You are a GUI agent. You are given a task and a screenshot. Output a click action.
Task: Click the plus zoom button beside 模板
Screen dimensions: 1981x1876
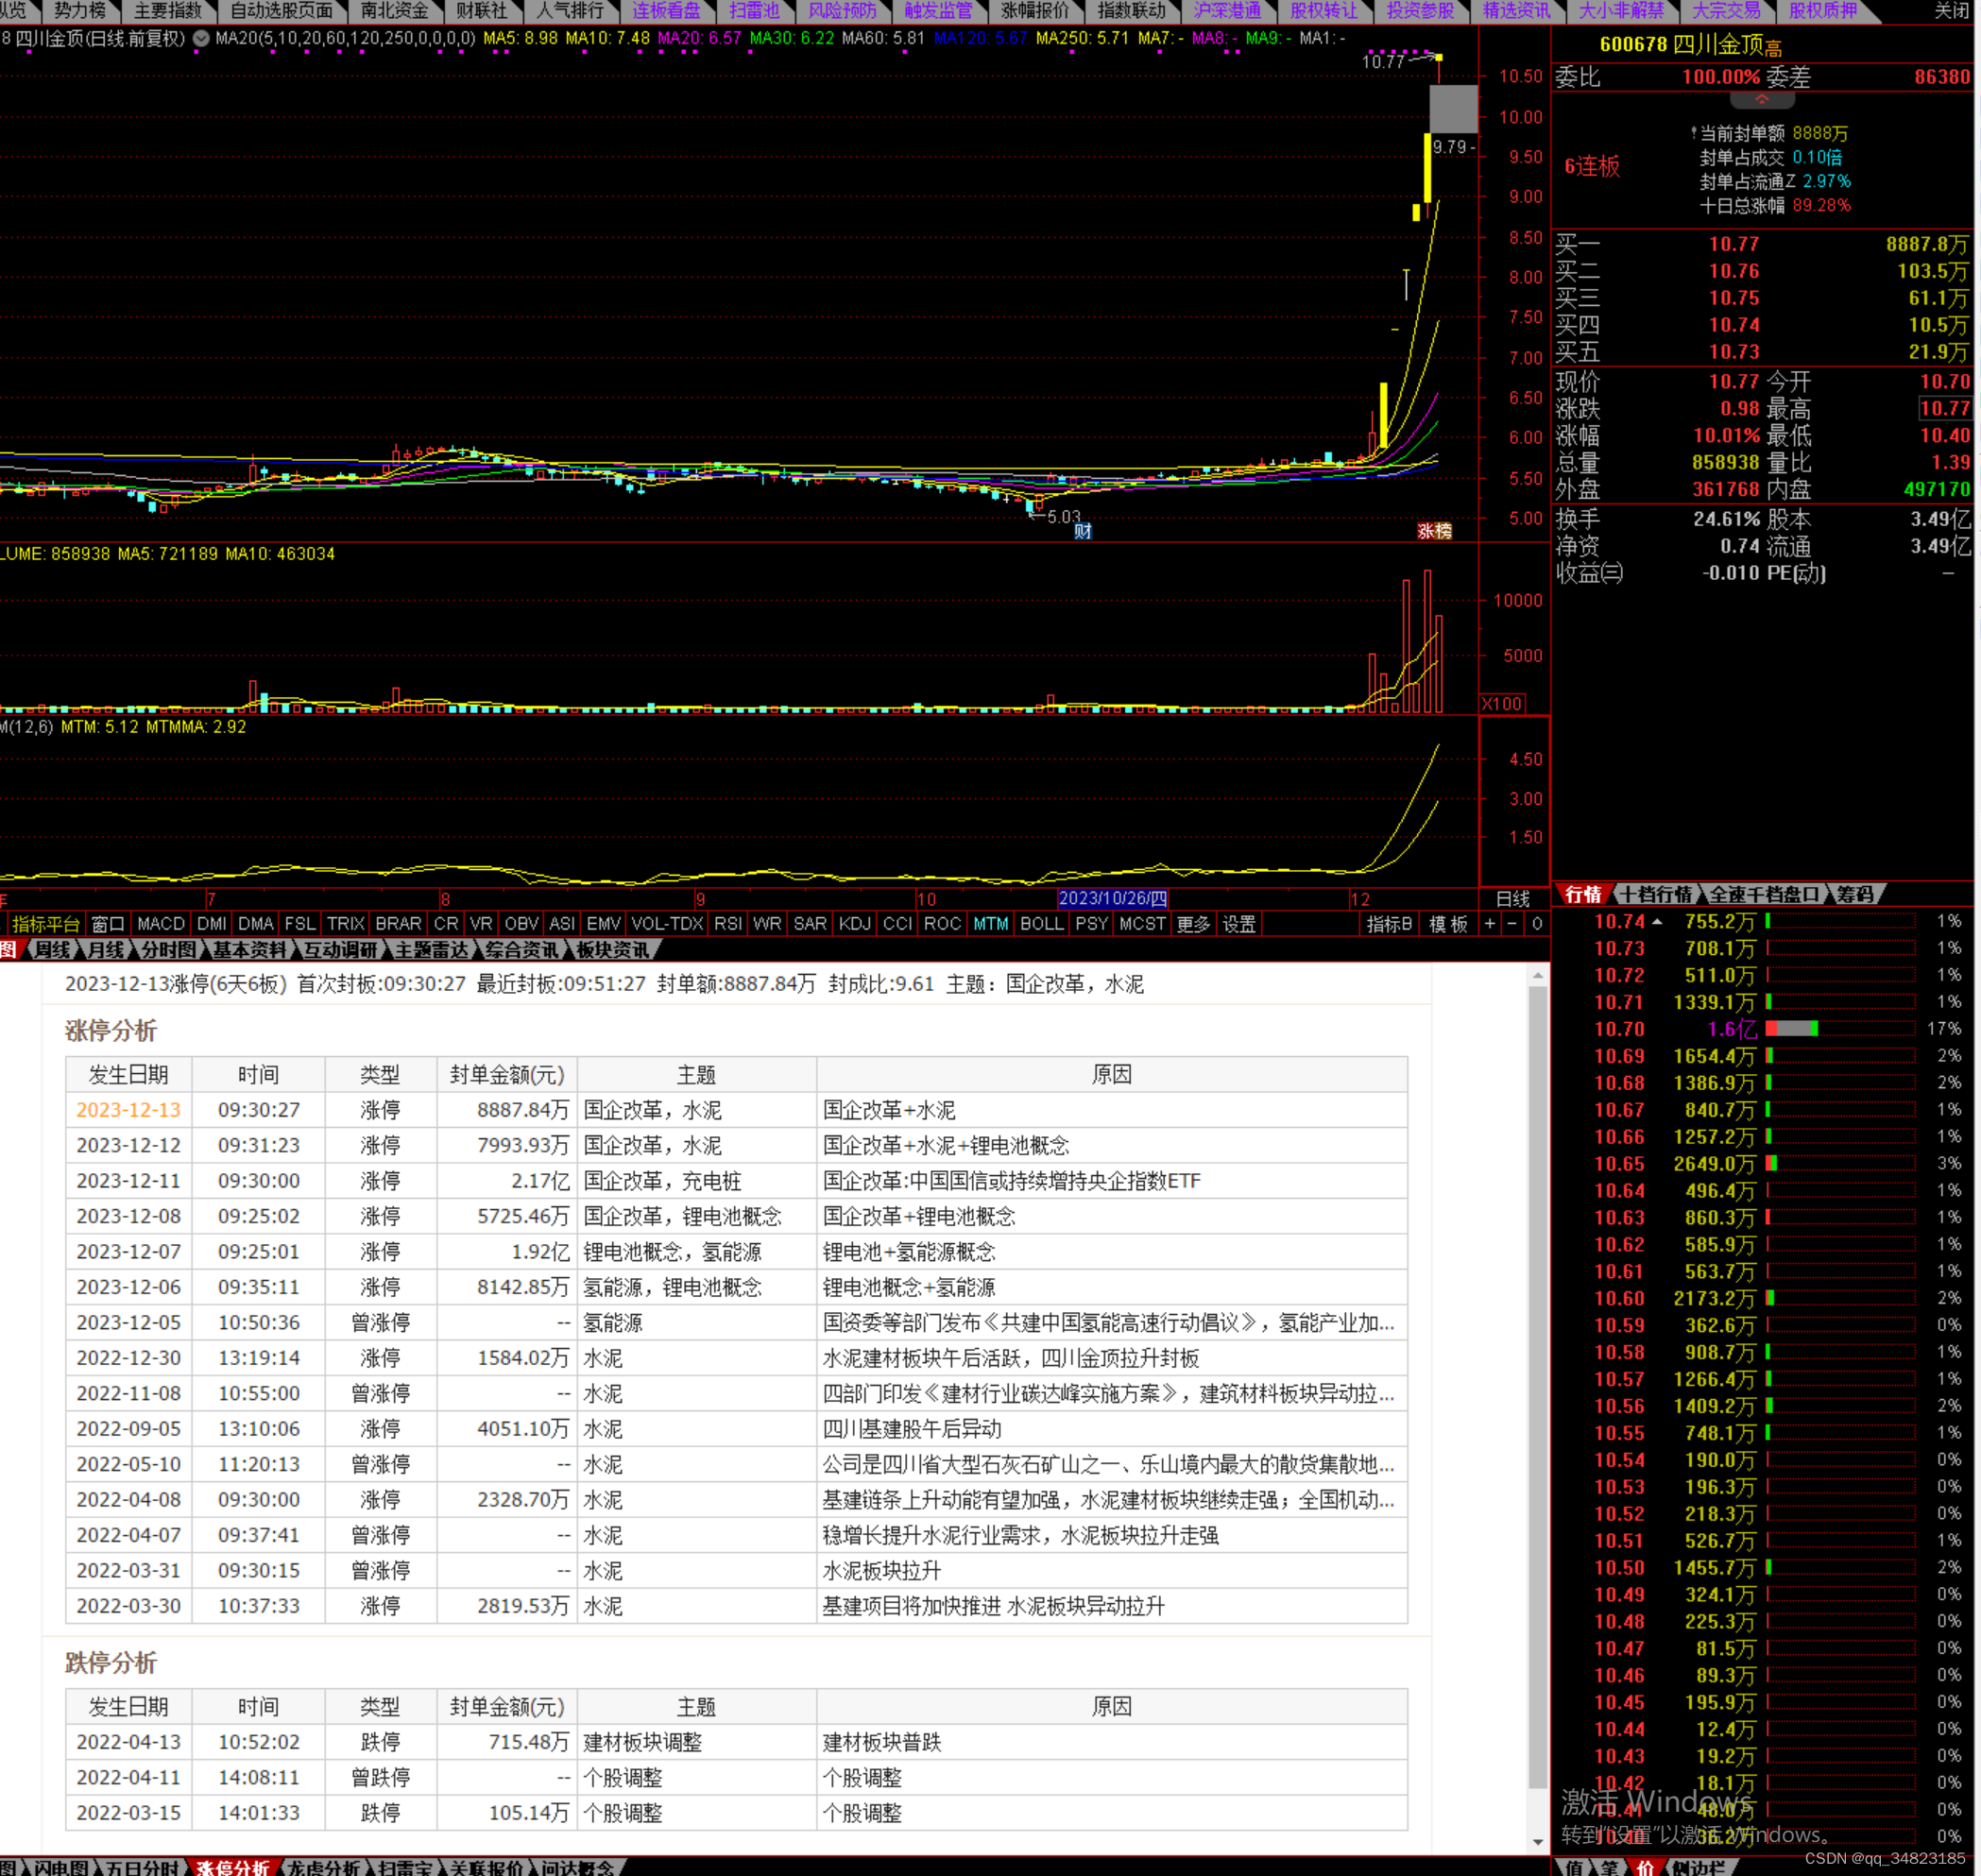(x=1490, y=924)
